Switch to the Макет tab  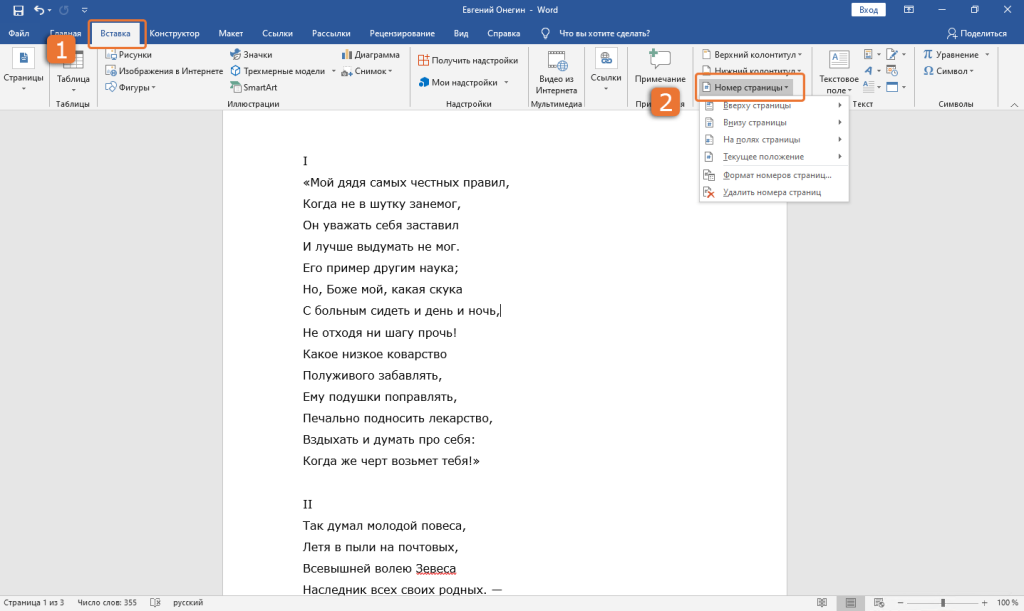point(231,33)
